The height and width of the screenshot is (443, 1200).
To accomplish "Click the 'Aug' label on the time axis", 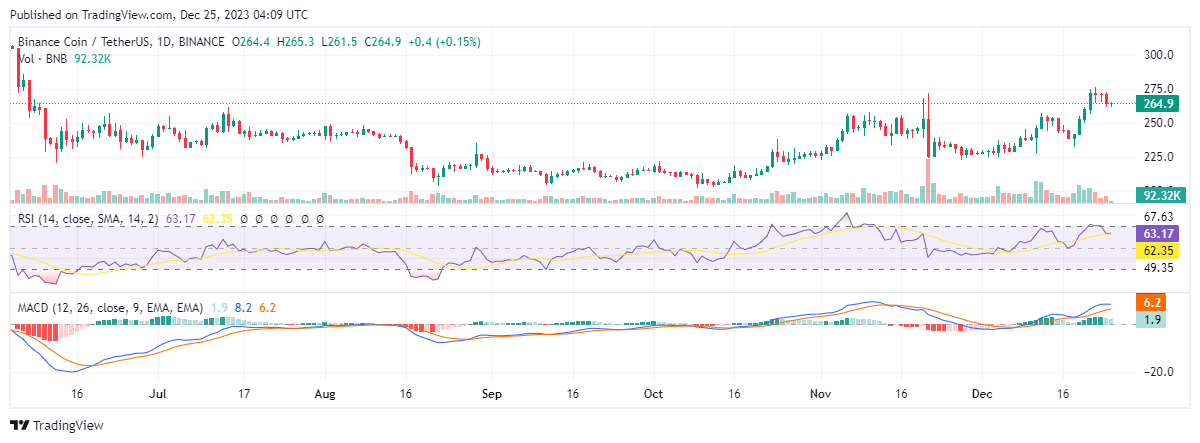I will point(324,395).
